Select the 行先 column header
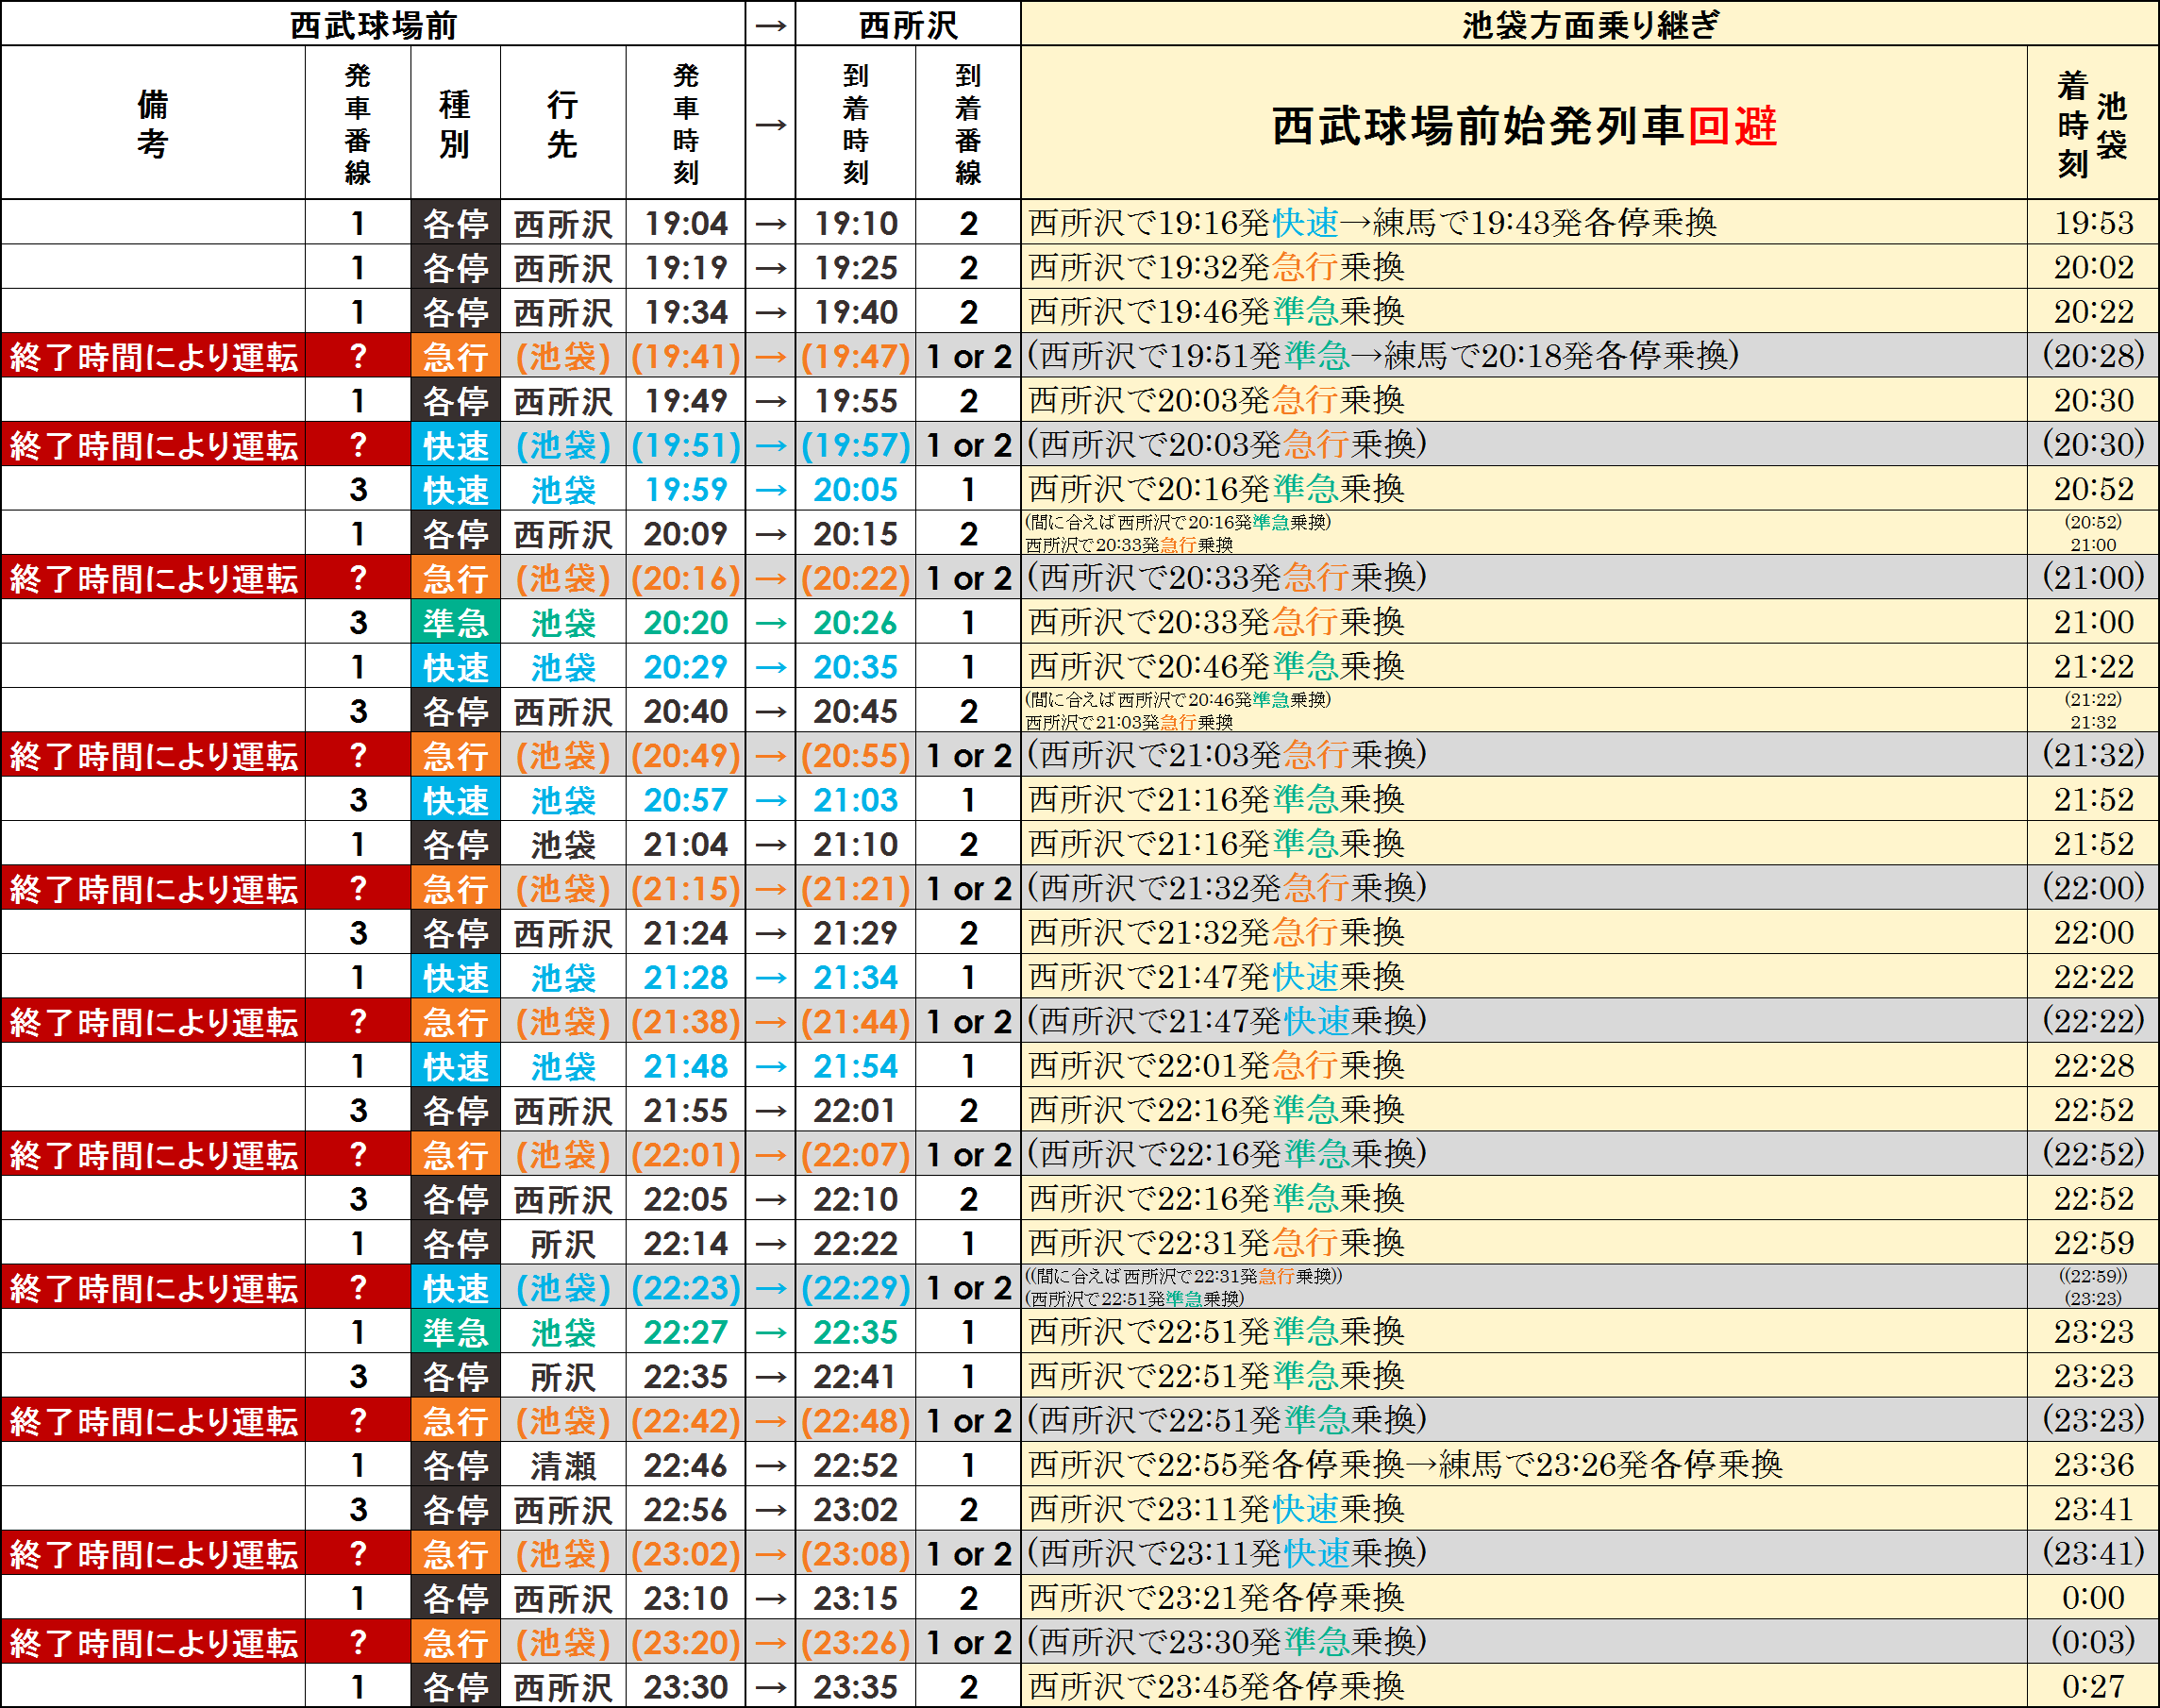The width and height of the screenshot is (2160, 1708). 563,123
